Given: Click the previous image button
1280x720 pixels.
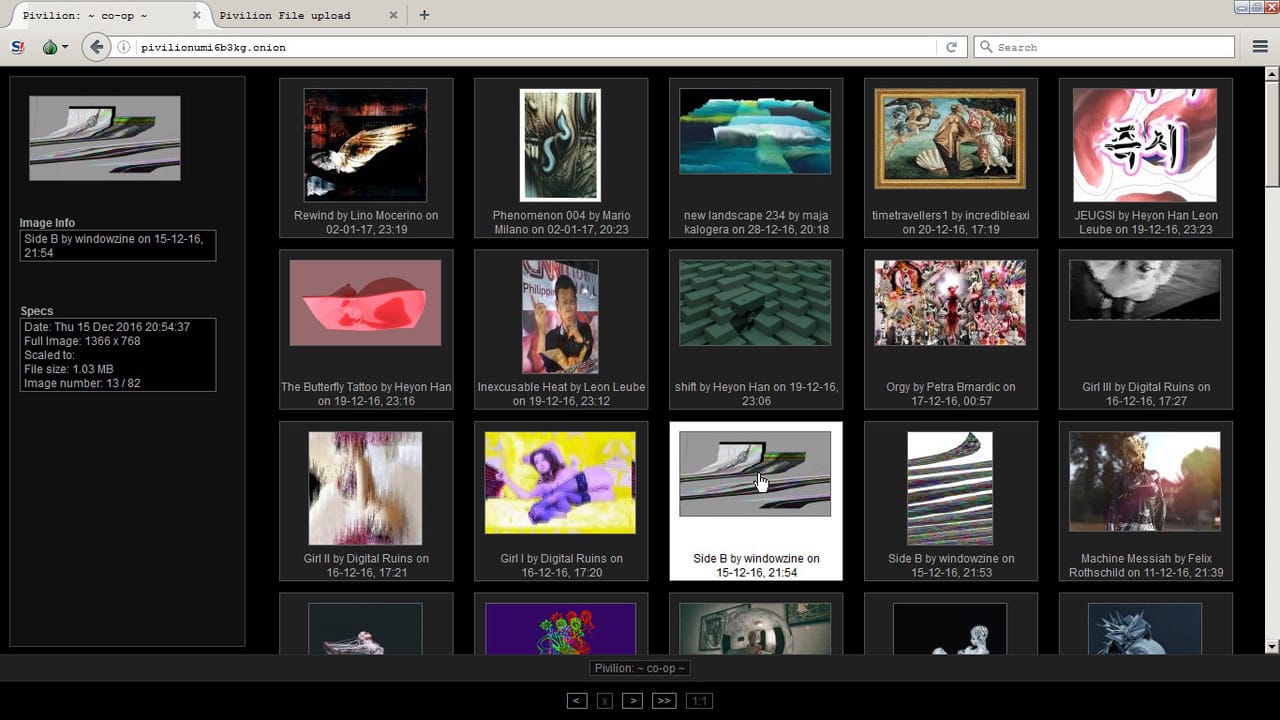Looking at the screenshot, I should point(576,700).
